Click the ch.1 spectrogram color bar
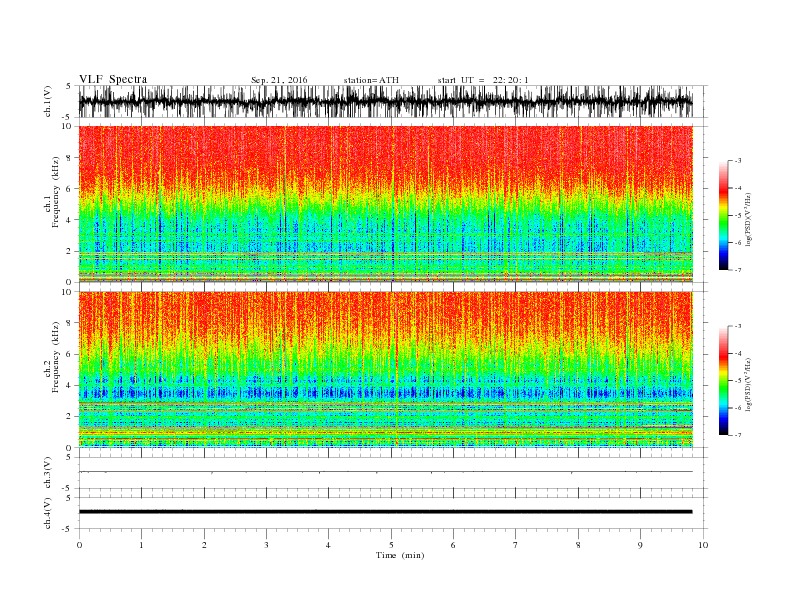Image resolution: width=792 pixels, height=612 pixels. pos(723,216)
